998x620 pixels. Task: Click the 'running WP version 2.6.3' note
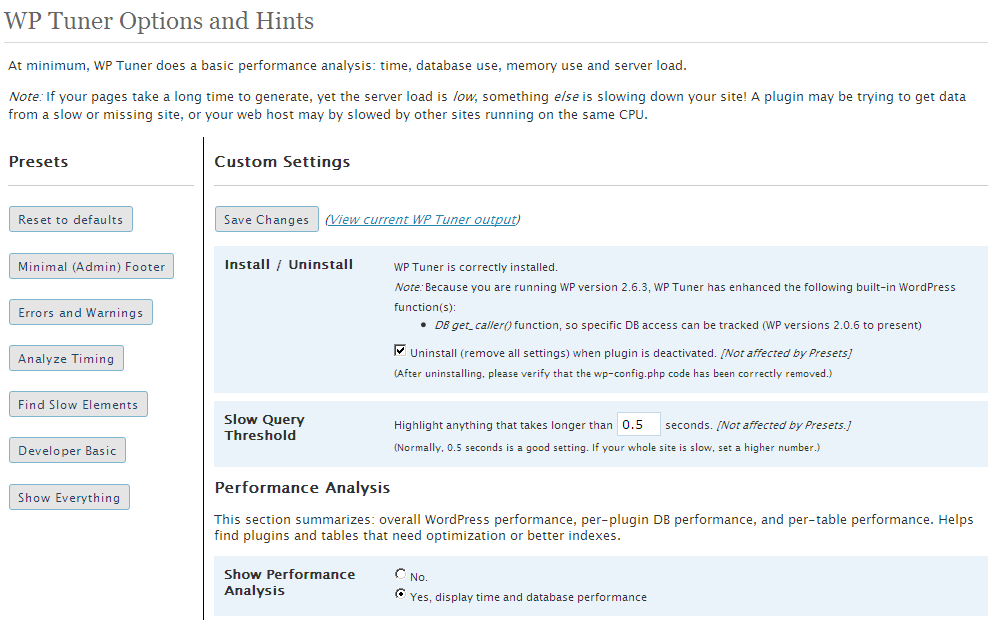coord(675,297)
